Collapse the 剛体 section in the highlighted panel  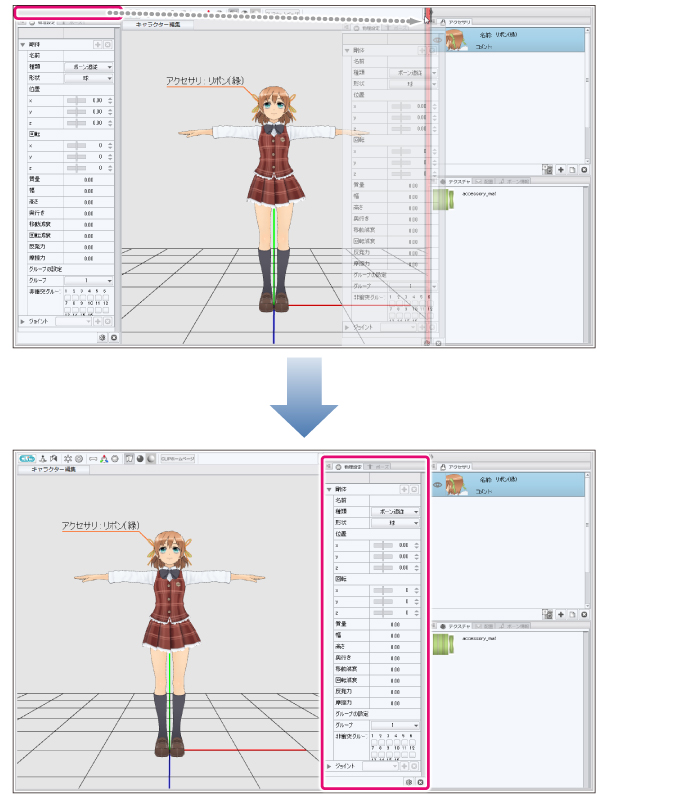(x=330, y=489)
